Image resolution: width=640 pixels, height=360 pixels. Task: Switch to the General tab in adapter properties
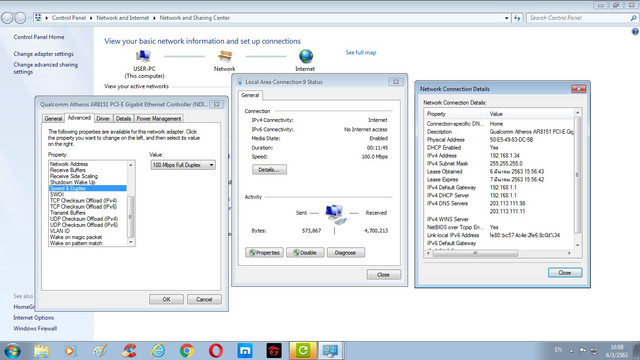pyautogui.click(x=53, y=118)
